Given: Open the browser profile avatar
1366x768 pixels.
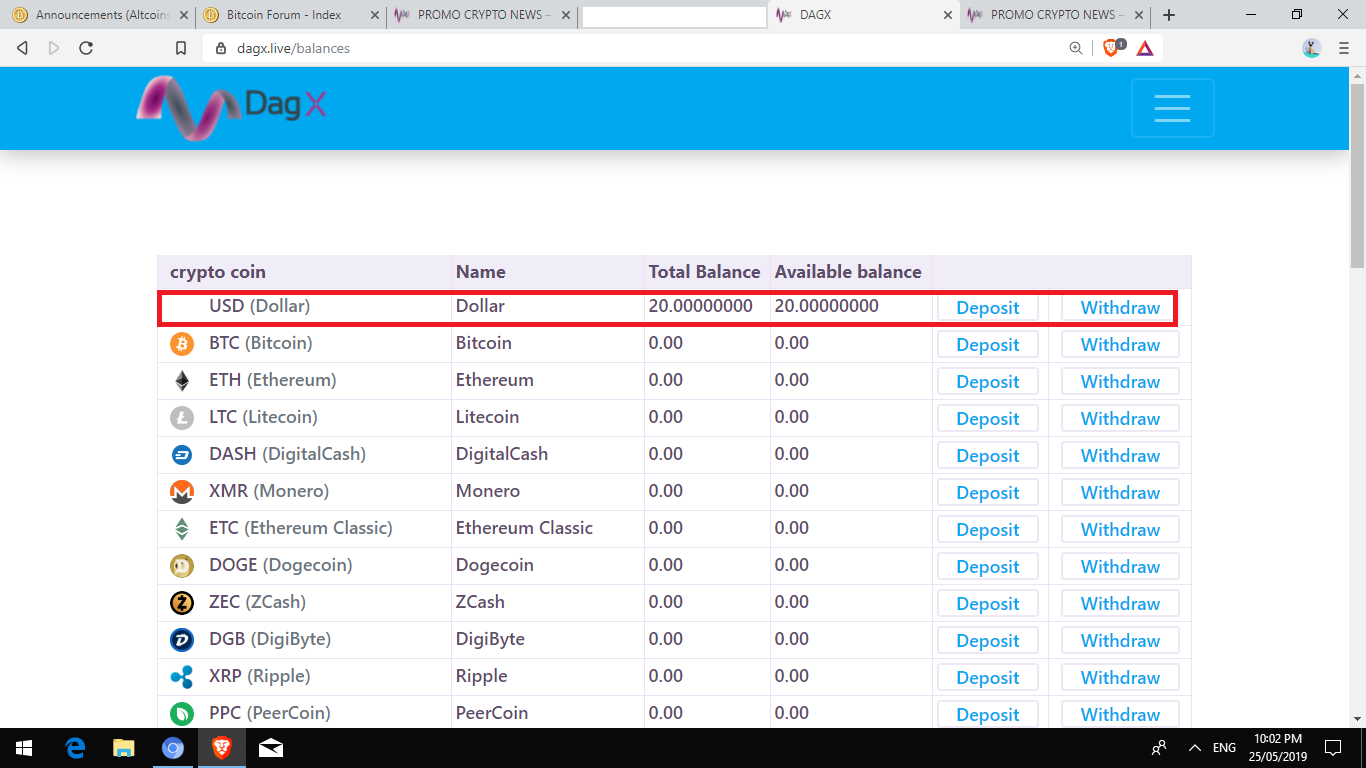Looking at the screenshot, I should [x=1312, y=48].
